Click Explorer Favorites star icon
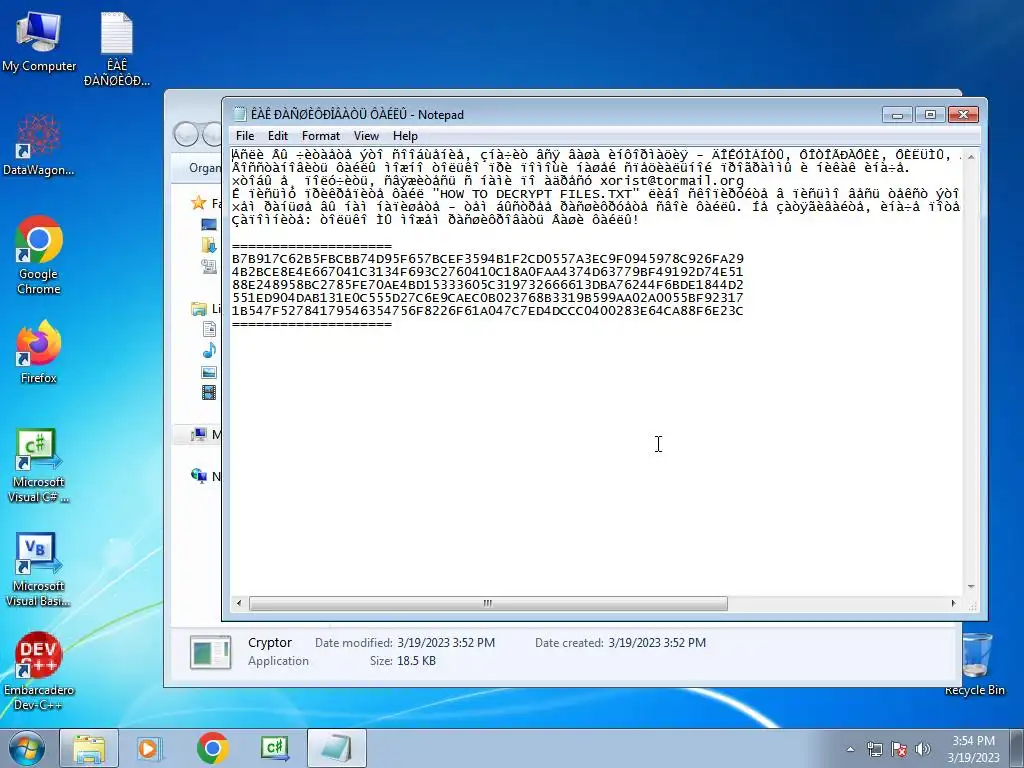Viewport: 1024px width, 768px height. [199, 203]
